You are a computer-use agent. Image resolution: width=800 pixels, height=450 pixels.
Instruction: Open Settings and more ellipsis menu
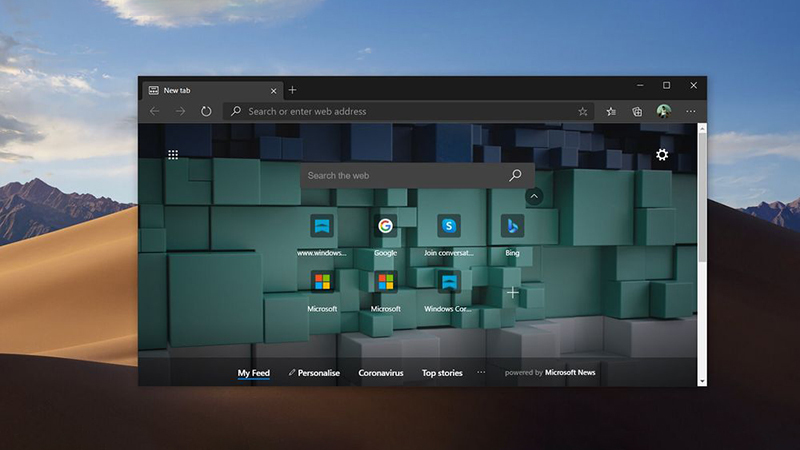coord(691,111)
